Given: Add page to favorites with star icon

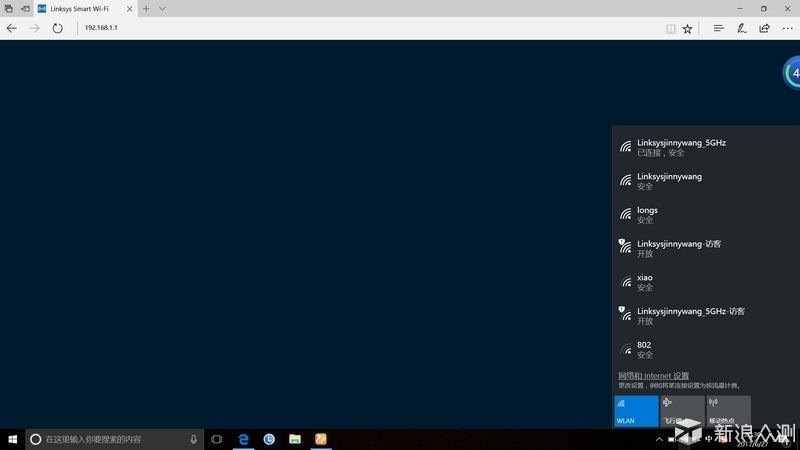Looking at the screenshot, I should click(688, 29).
